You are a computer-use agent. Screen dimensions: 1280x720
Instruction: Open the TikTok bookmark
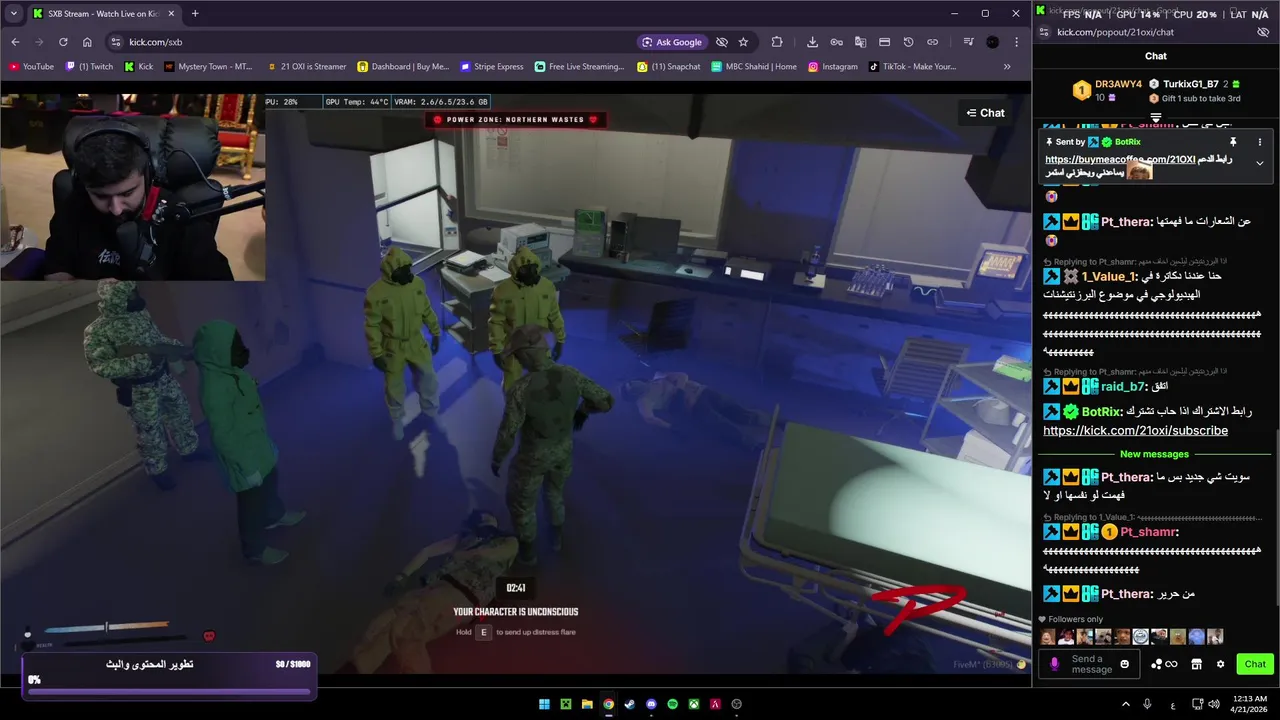912,67
